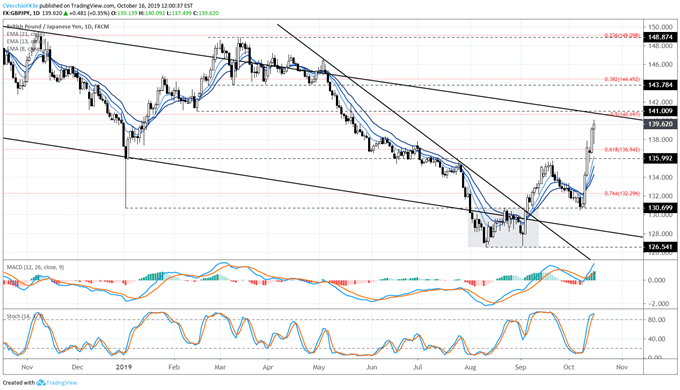Click the gray shaded rectangle near August lows
Screen dimensions: 680x390
click(503, 228)
